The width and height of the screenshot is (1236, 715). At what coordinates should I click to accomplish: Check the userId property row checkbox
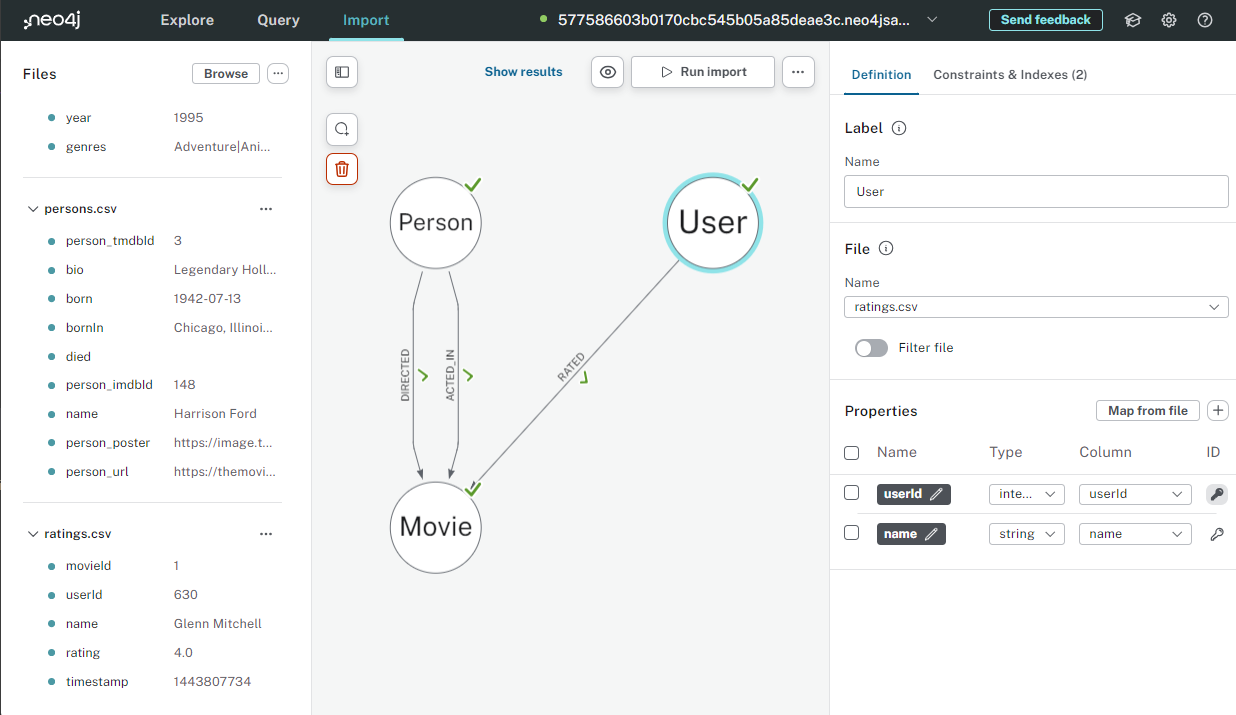point(851,493)
